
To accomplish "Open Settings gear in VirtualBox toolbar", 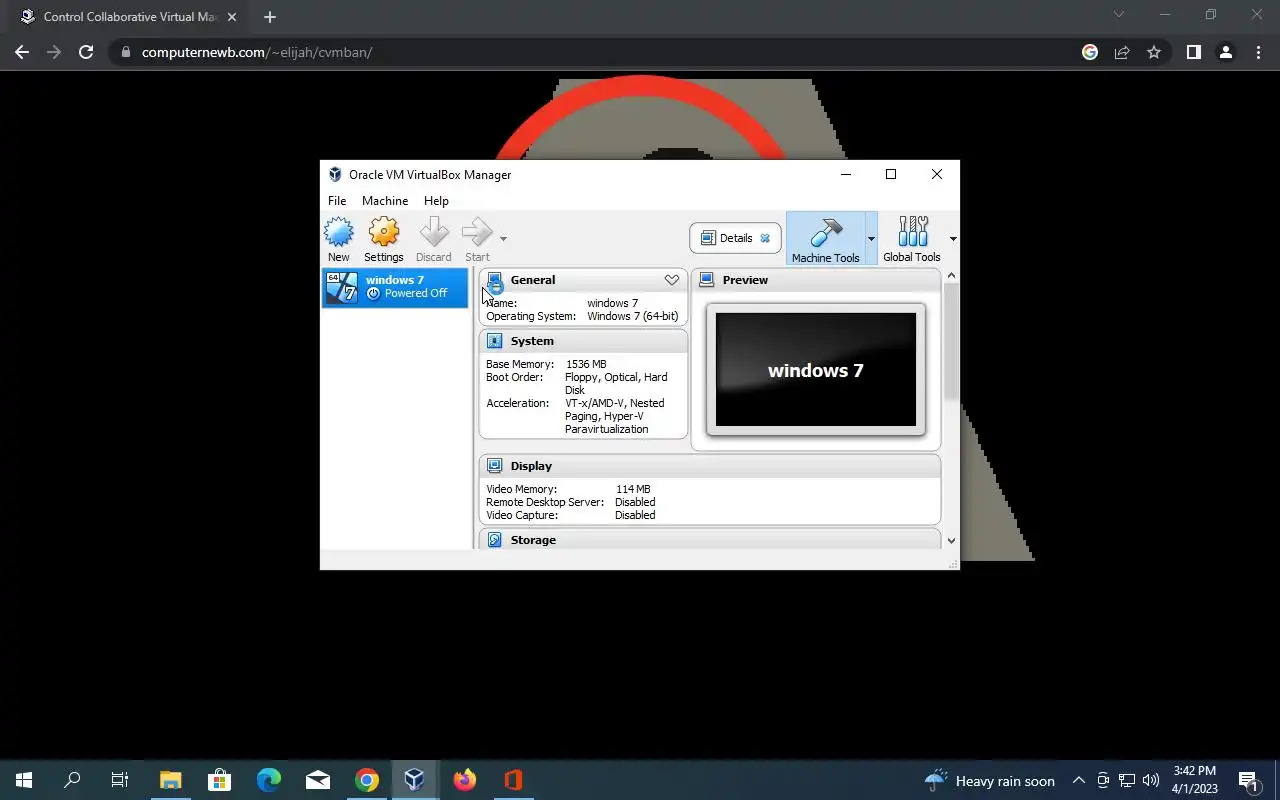I will 384,232.
